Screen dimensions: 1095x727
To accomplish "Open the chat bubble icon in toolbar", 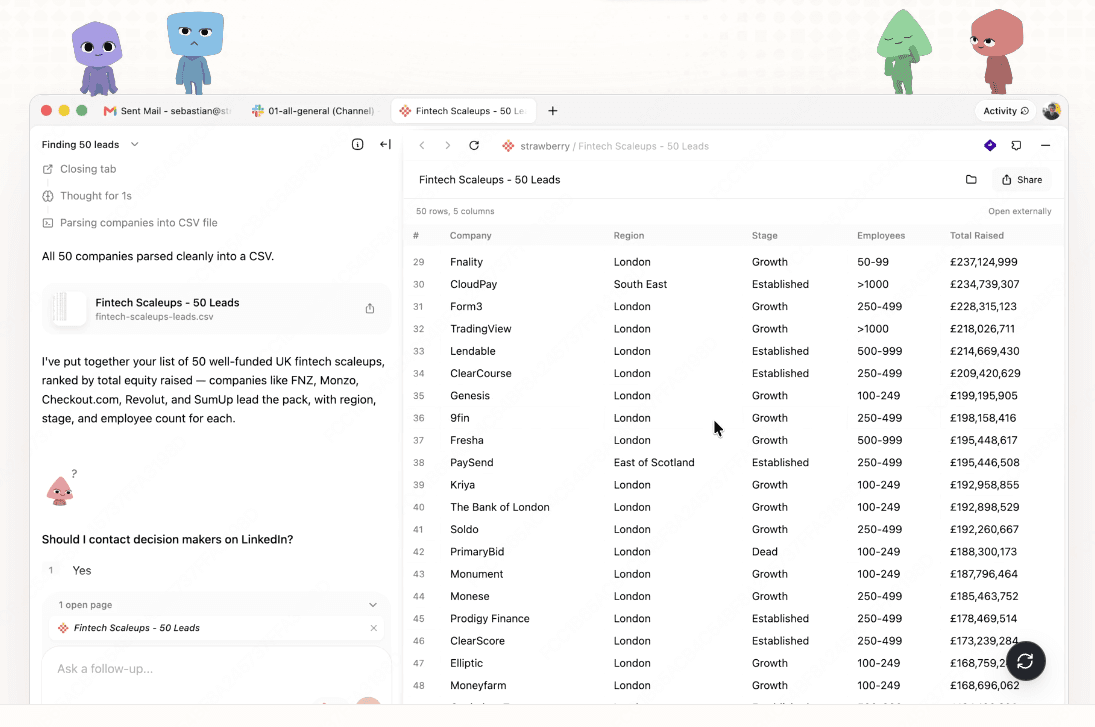I will 1016,145.
